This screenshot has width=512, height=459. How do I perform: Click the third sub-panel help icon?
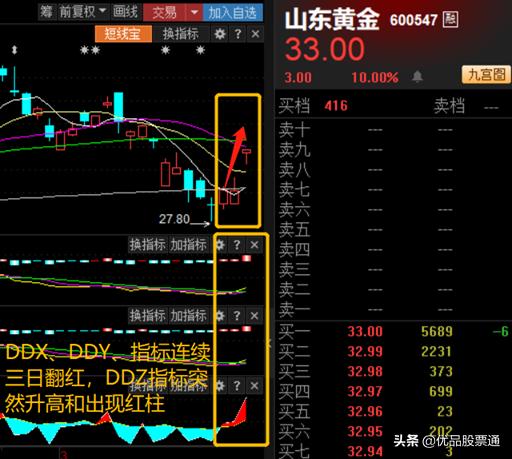pos(237,386)
